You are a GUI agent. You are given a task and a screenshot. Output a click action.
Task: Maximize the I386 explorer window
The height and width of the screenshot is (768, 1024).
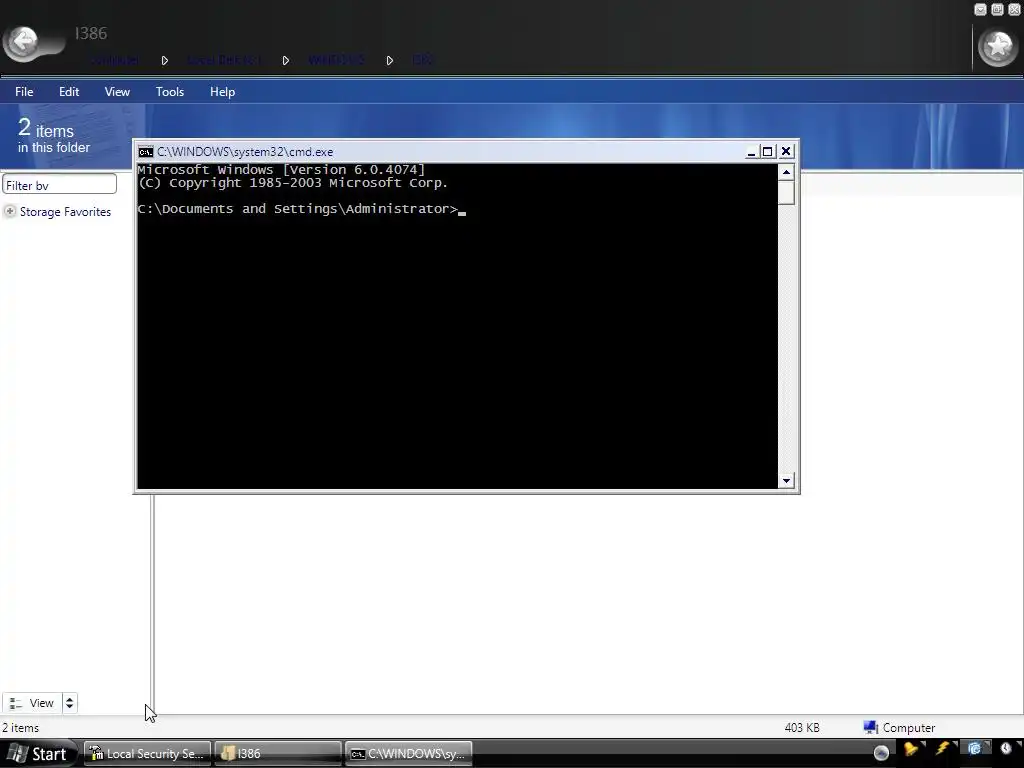(x=997, y=9)
